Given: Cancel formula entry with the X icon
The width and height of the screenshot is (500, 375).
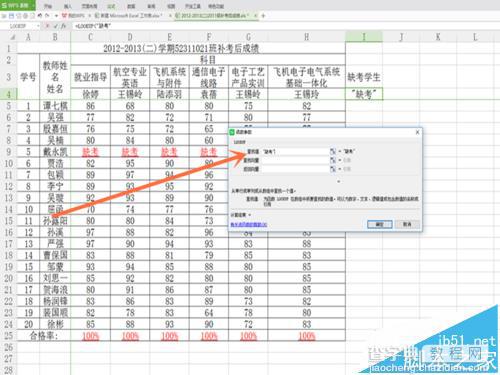Looking at the screenshot, I should [47, 26].
